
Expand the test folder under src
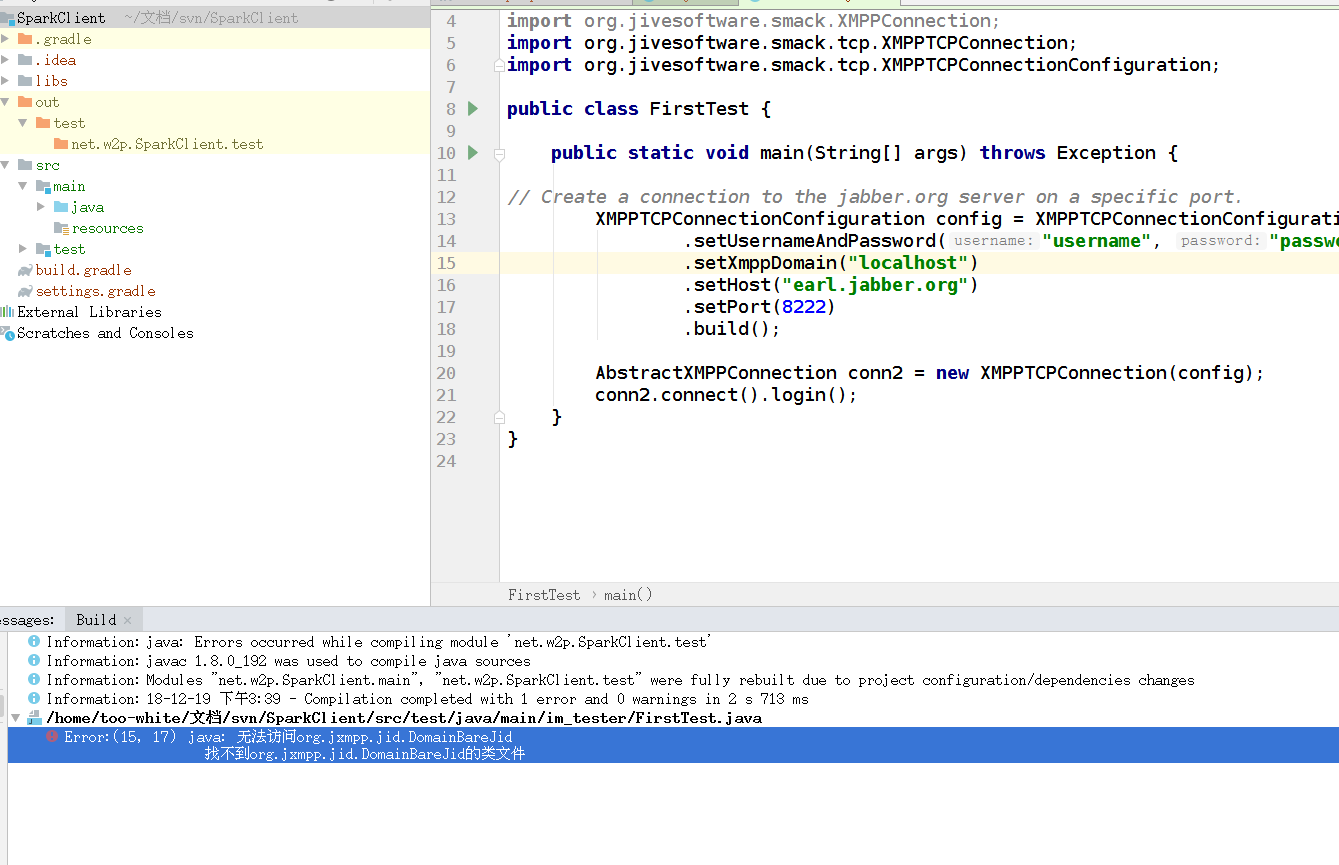23,249
